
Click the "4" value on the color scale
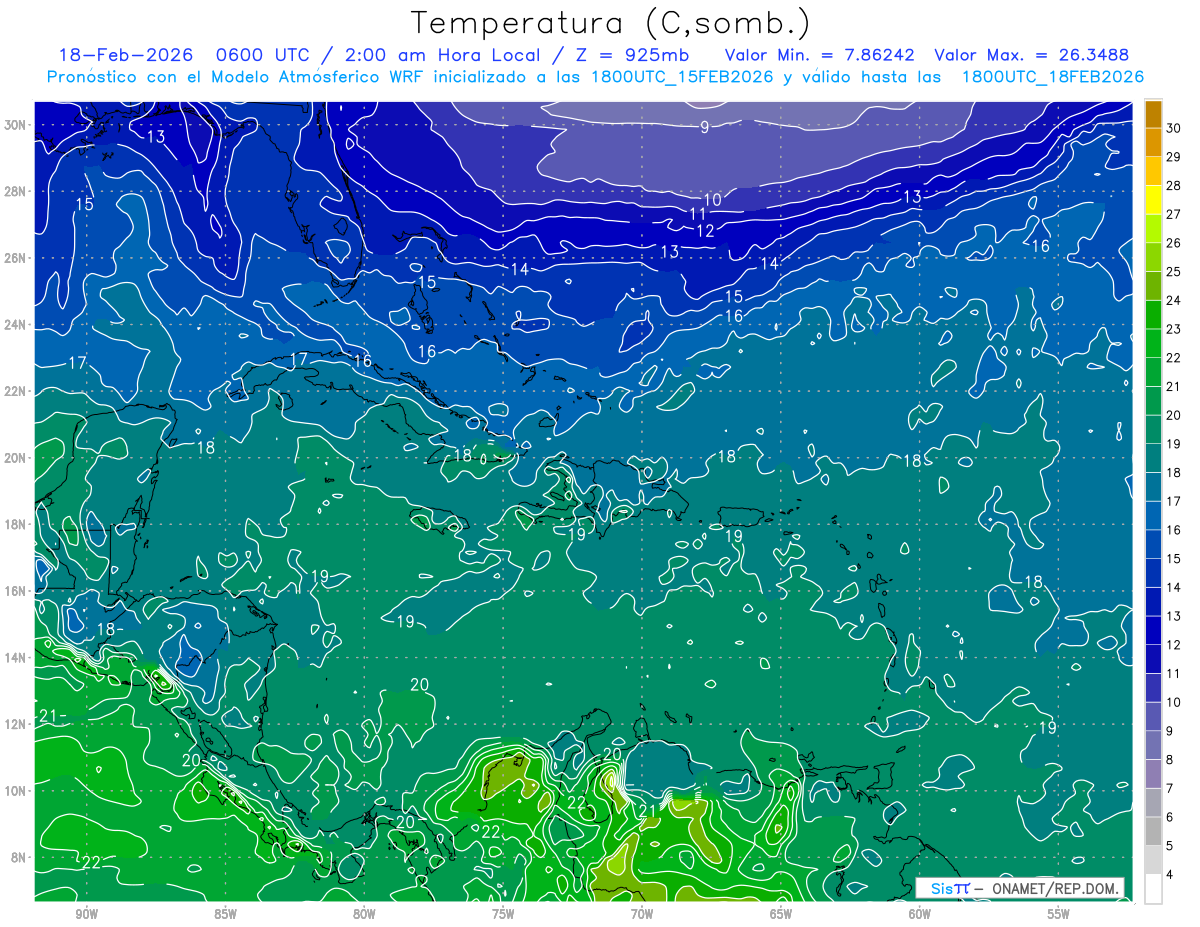[1171, 875]
